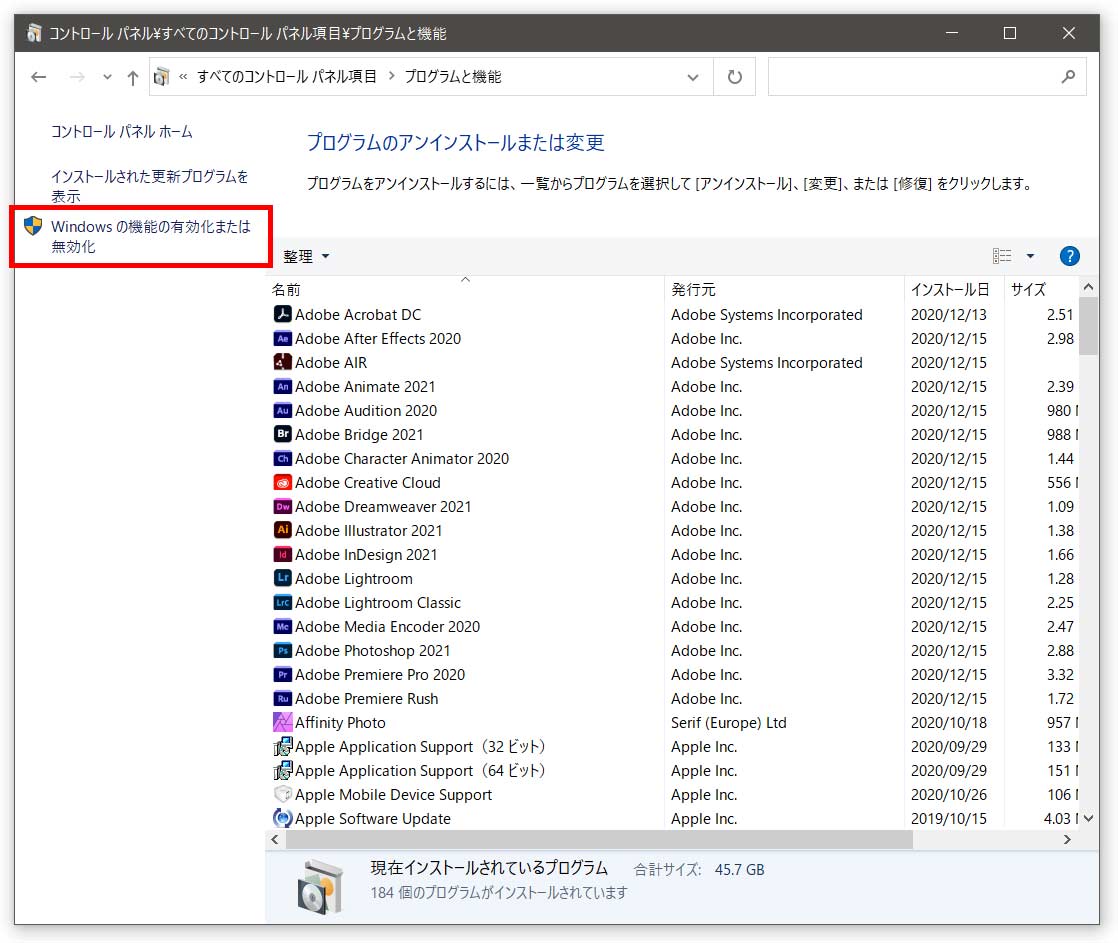This screenshot has width=1118, height=943.
Task: Click the horizontal scrollbar thumb
Action: (x=599, y=840)
